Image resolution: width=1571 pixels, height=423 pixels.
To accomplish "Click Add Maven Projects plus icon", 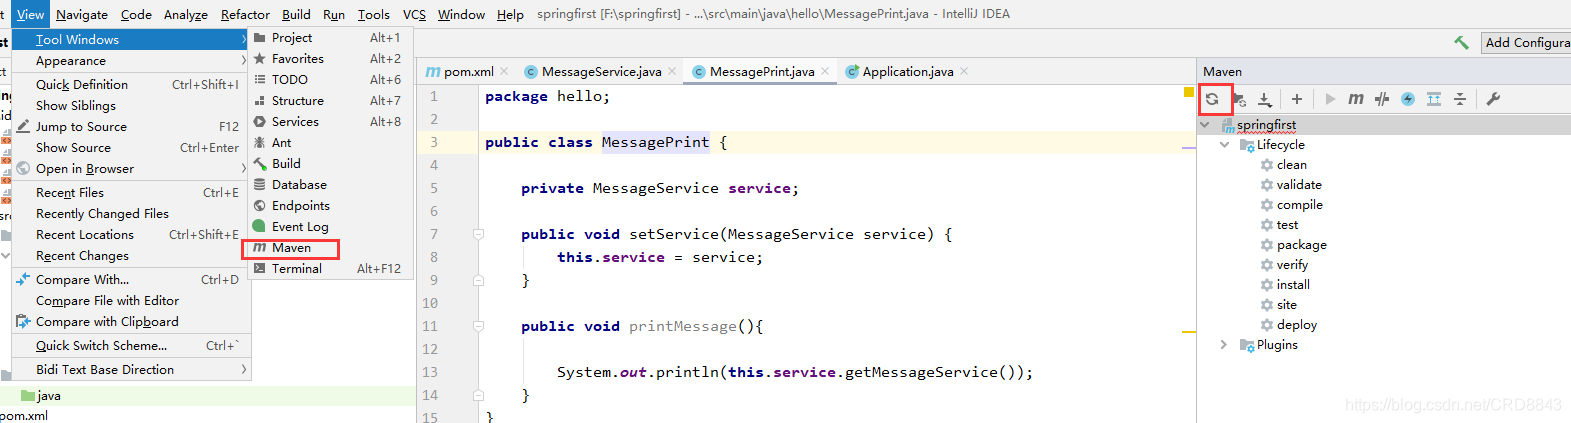I will tap(1297, 99).
